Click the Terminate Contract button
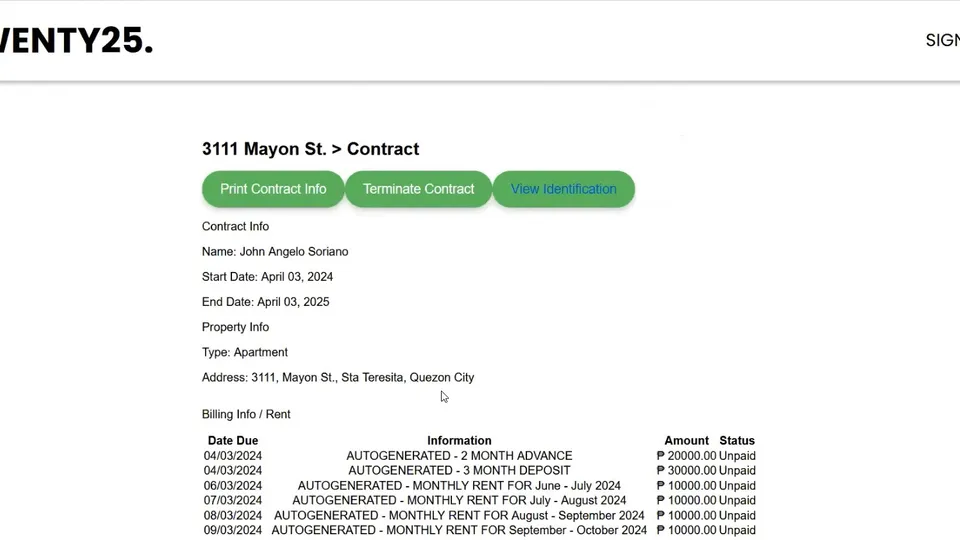This screenshot has width=960, height=540. pyautogui.click(x=418, y=189)
